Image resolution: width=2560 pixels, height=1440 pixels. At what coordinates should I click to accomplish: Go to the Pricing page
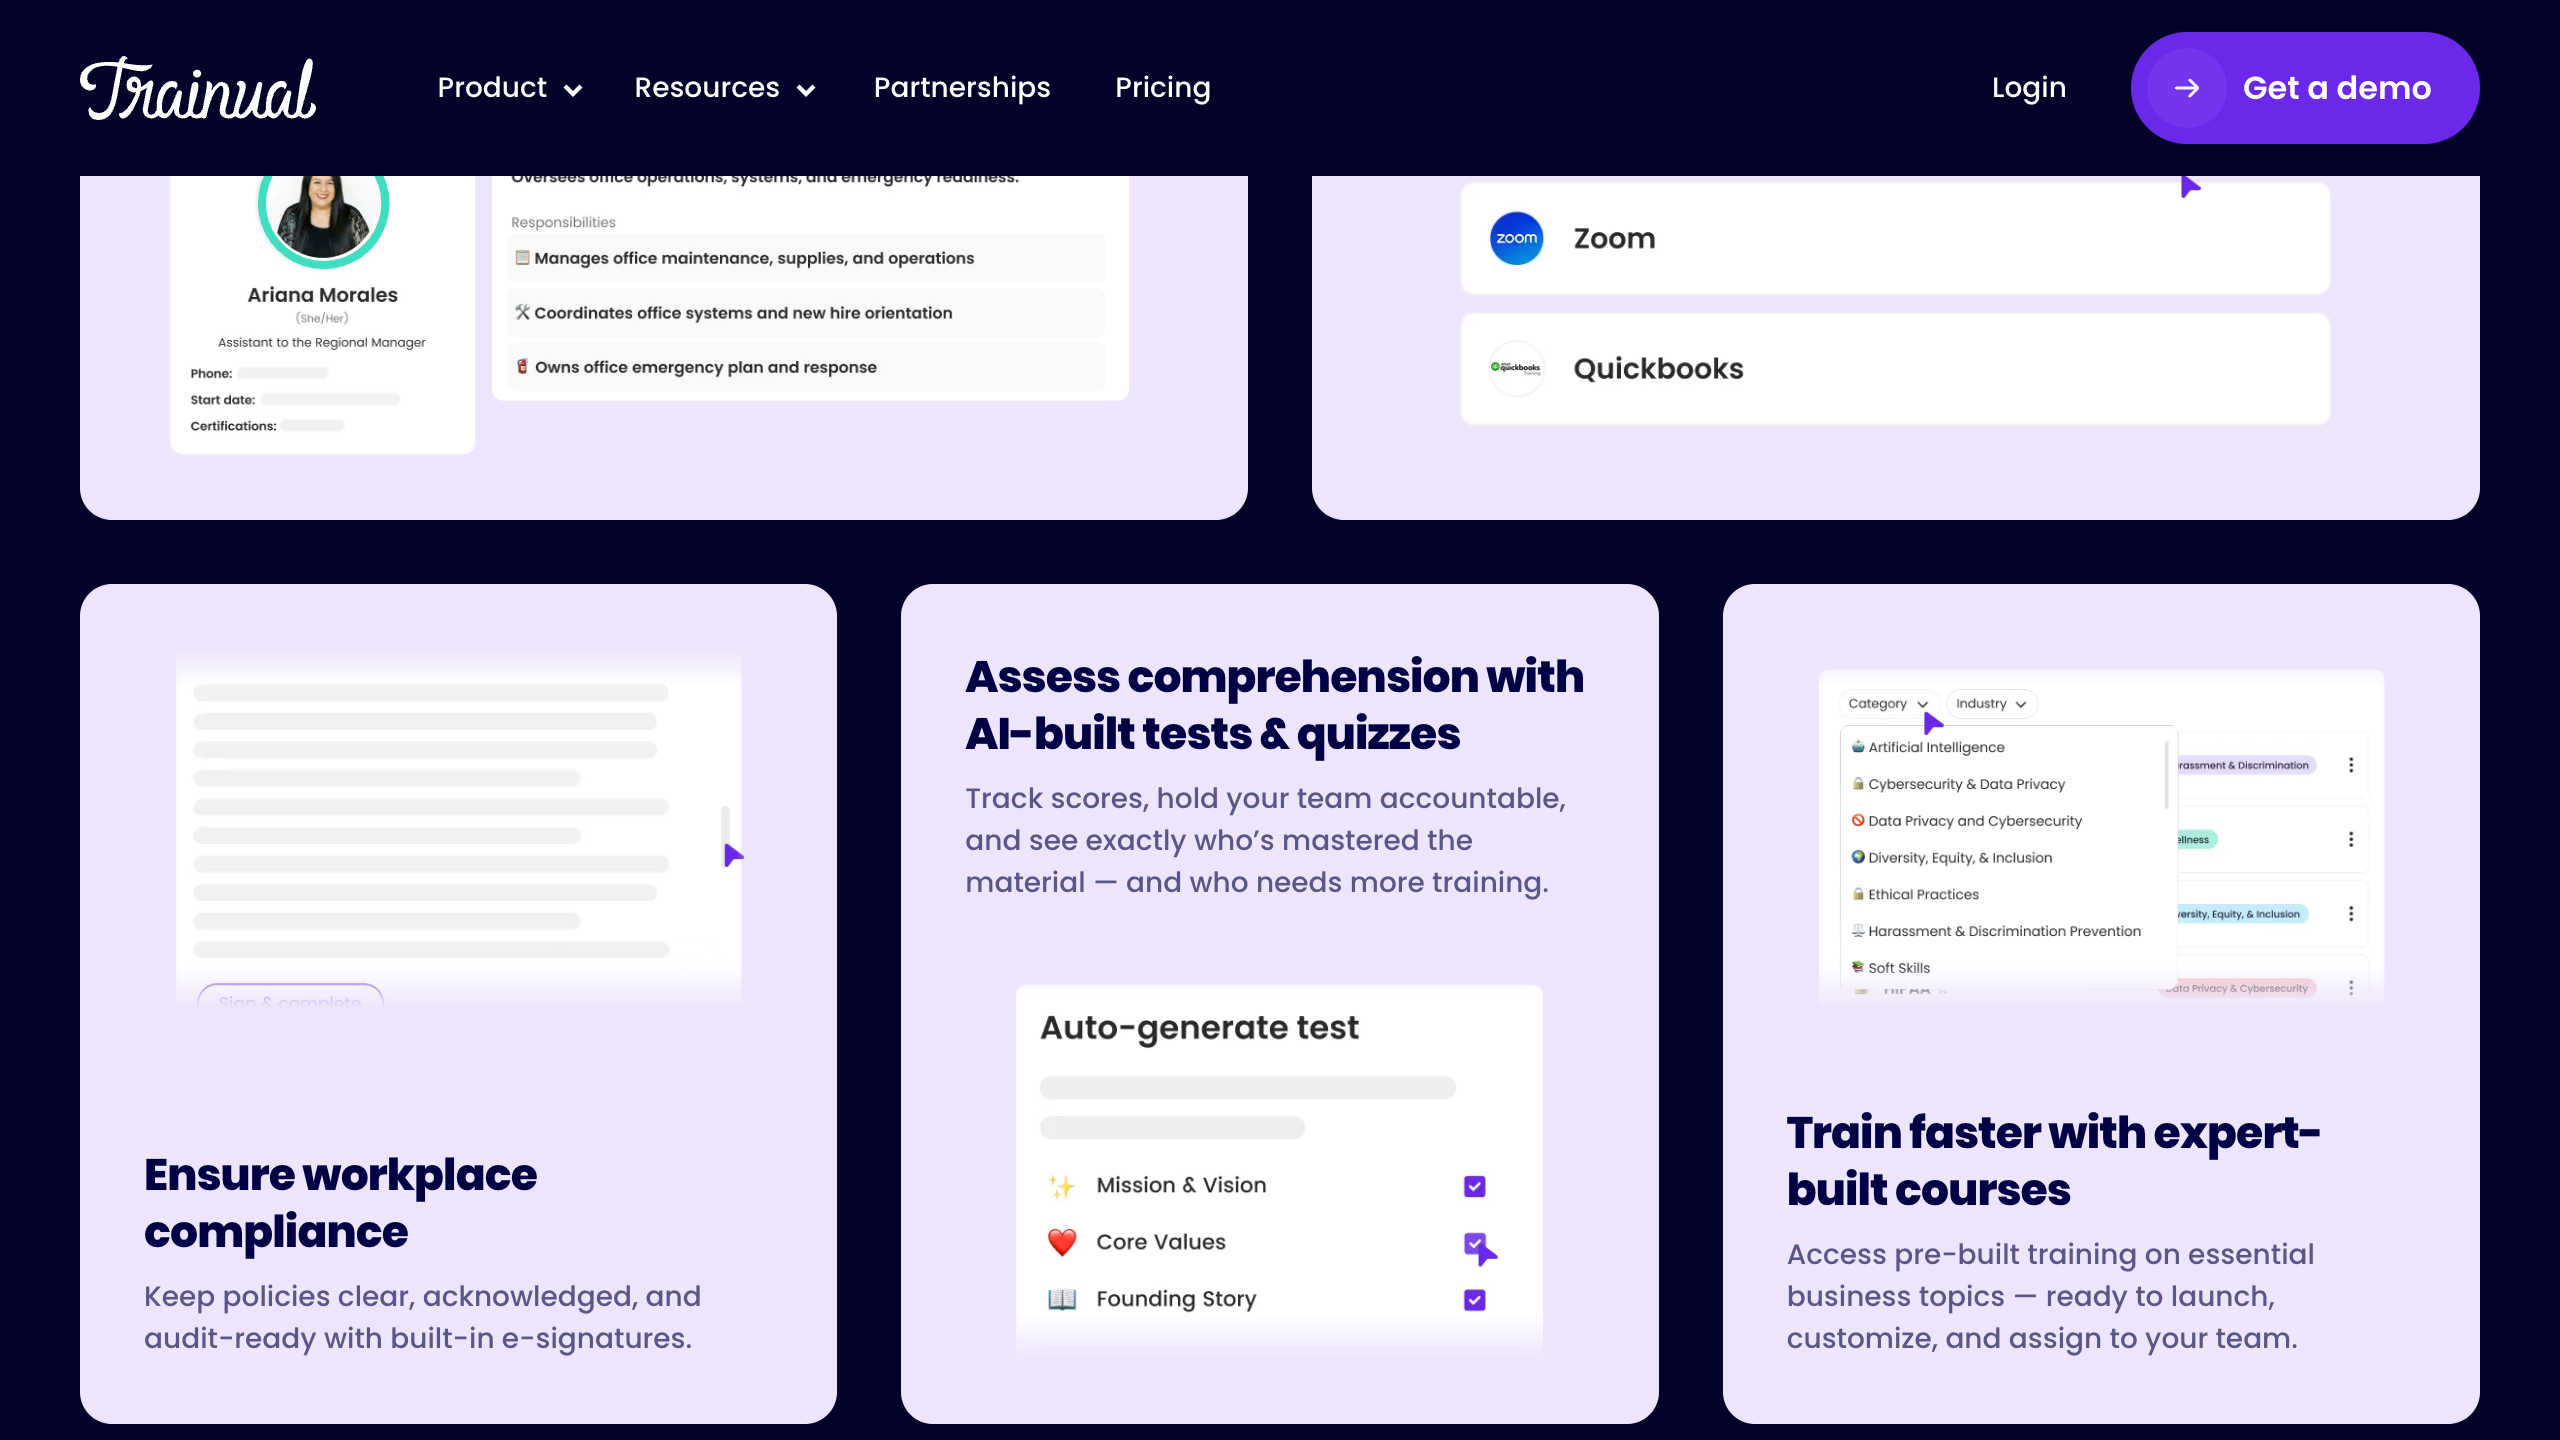pos(1163,88)
